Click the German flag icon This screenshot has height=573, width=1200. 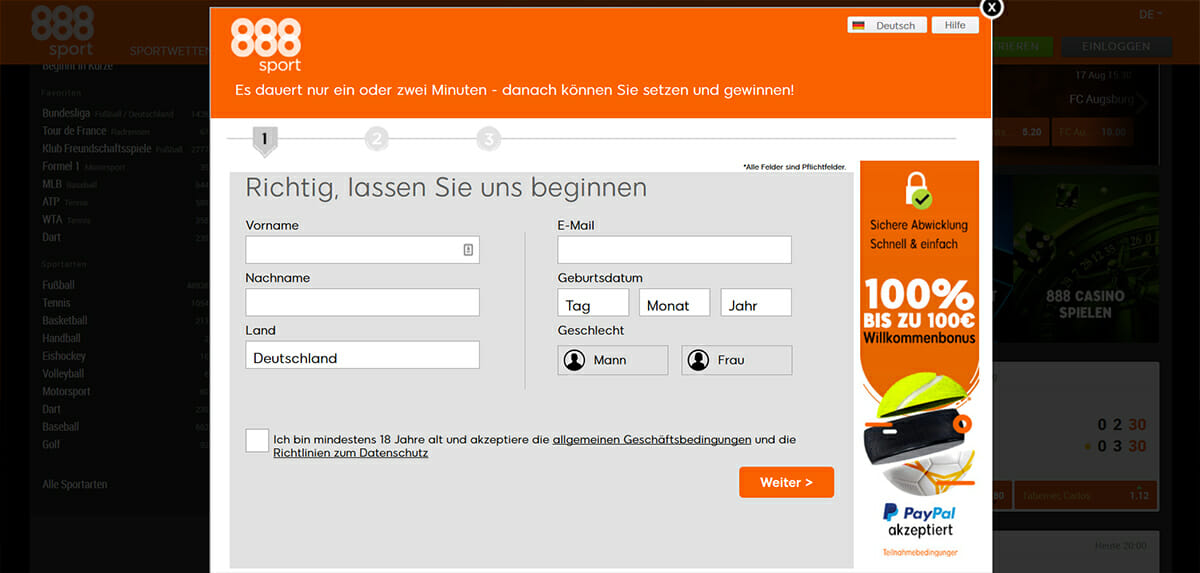click(x=858, y=25)
